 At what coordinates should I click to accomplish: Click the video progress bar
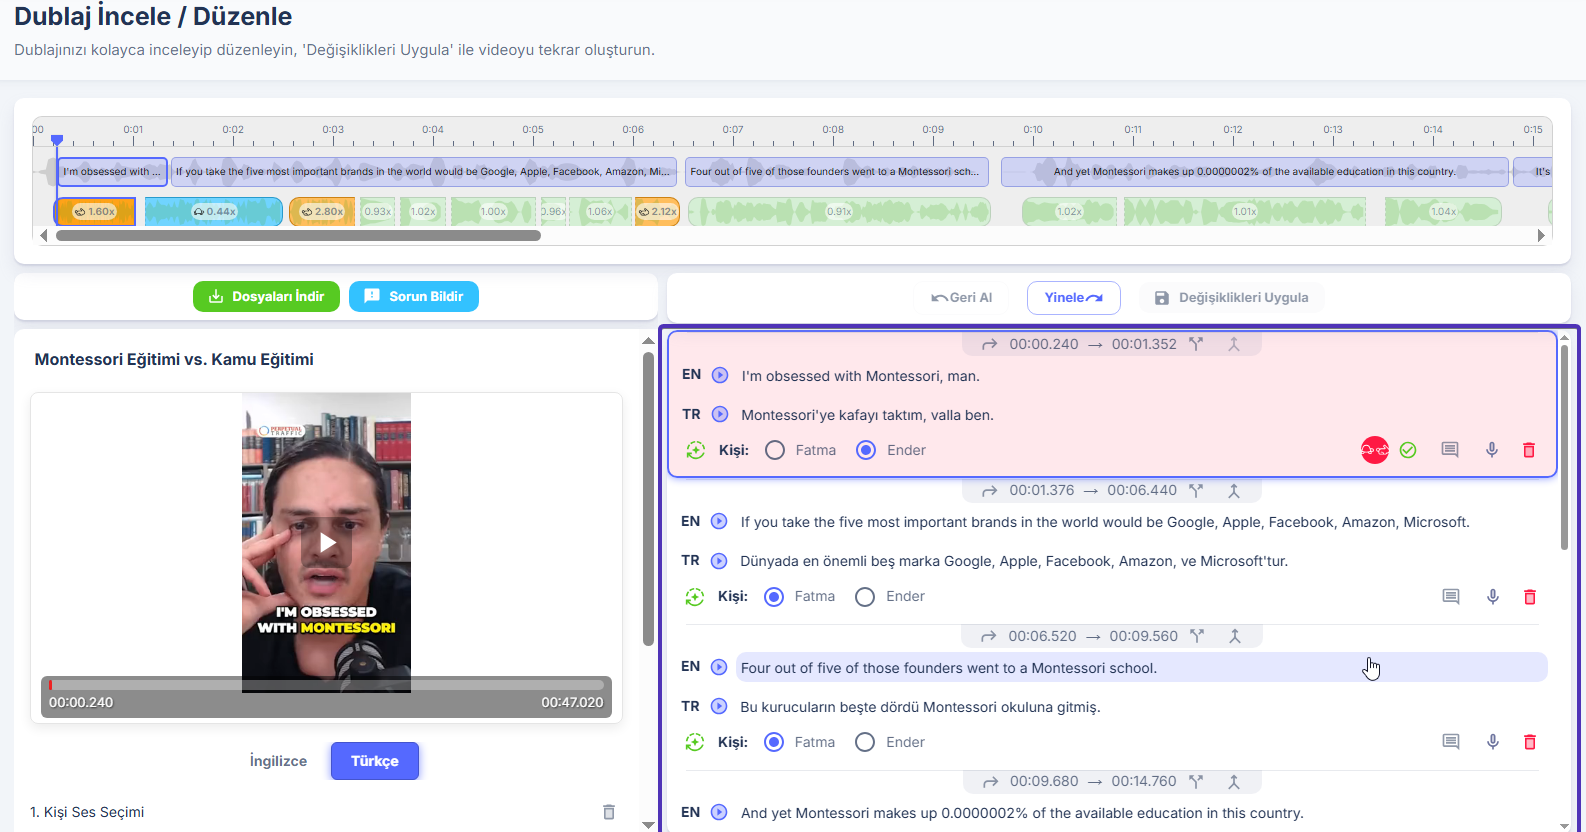click(x=326, y=685)
